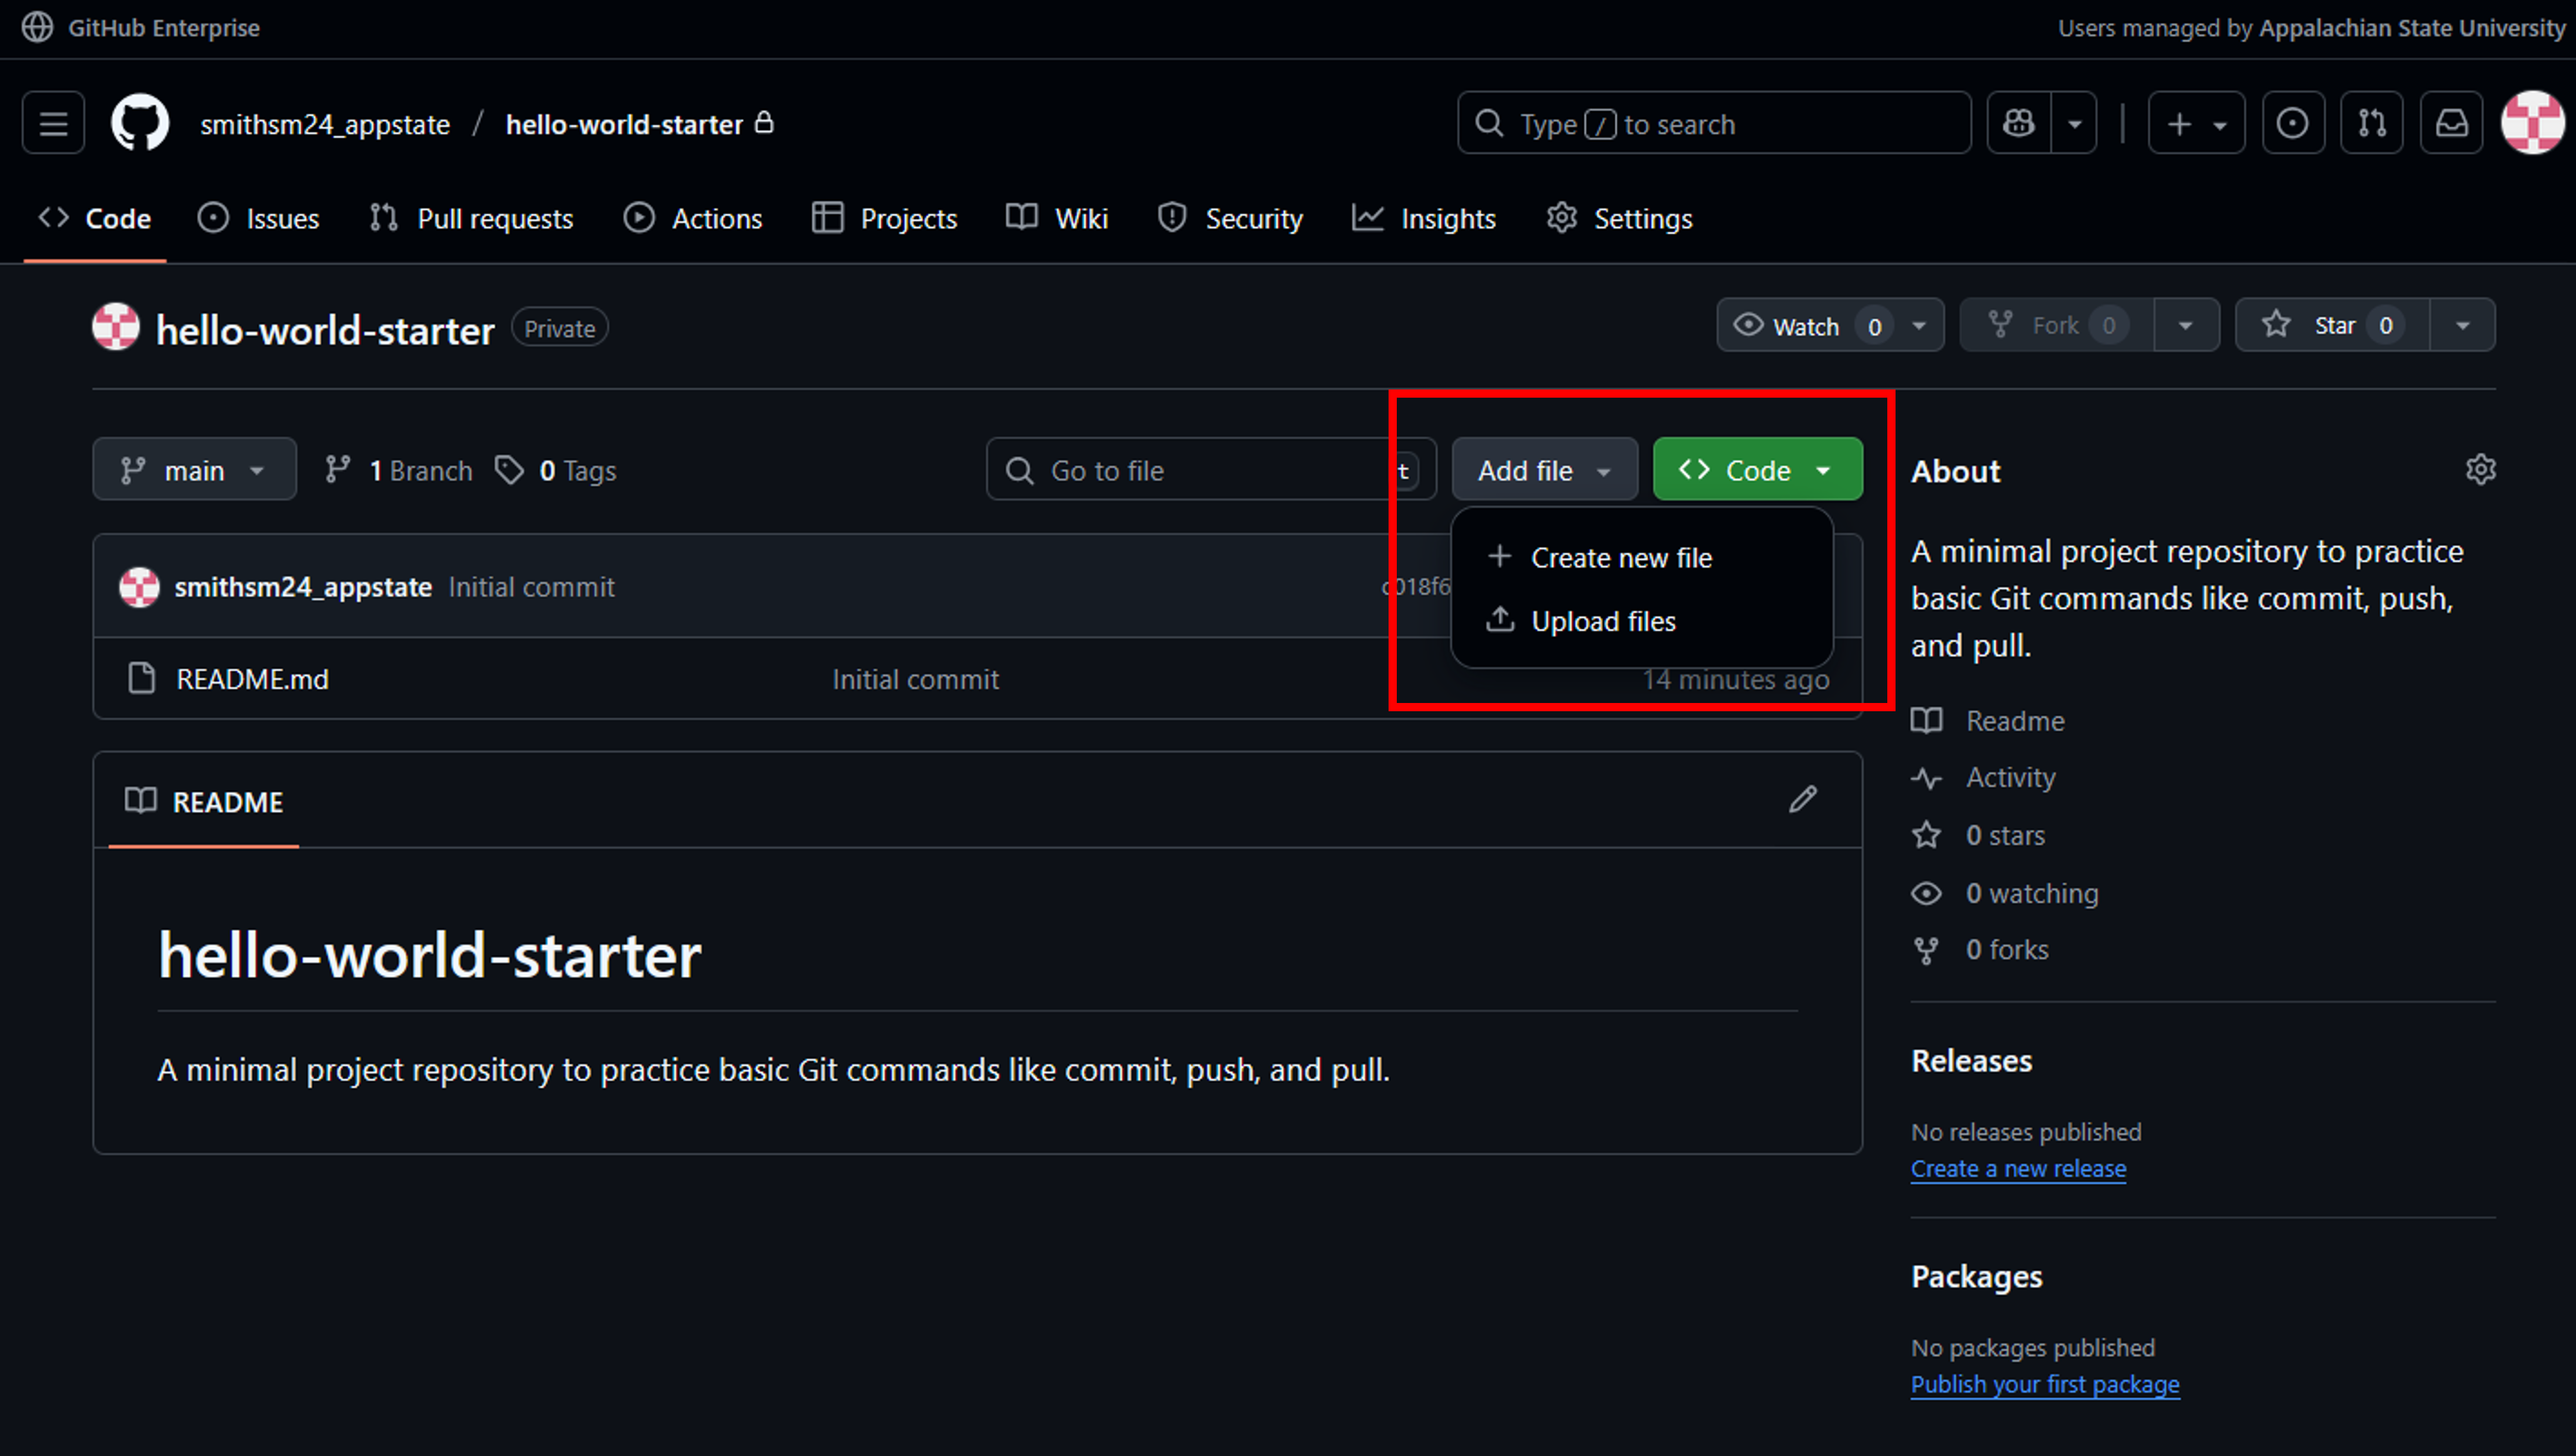
Task: Open the navigation hamburger menu
Action: click(52, 122)
